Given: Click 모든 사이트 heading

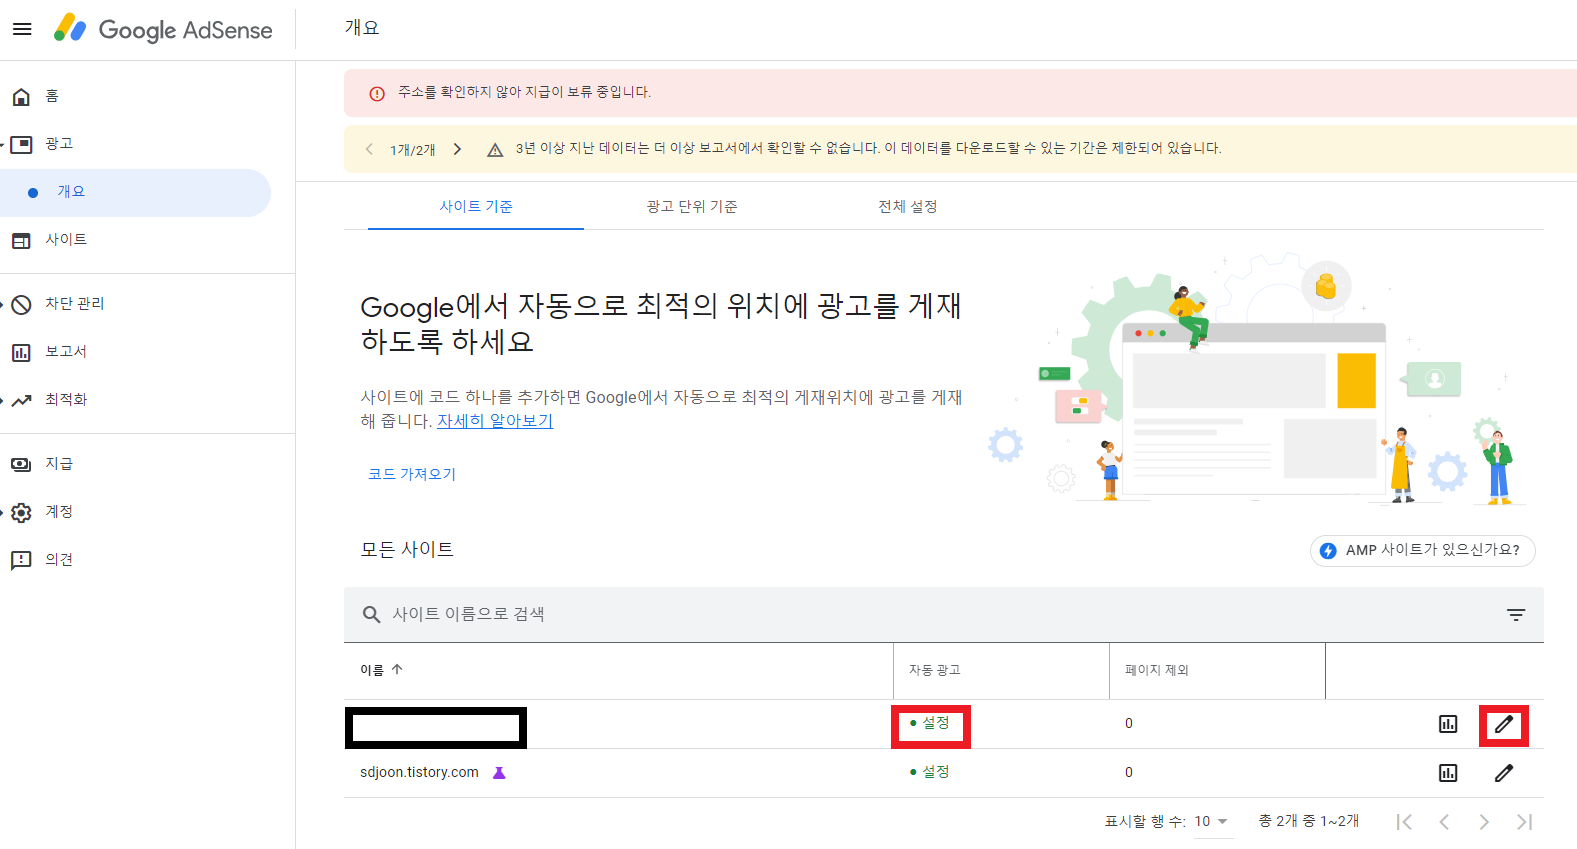Looking at the screenshot, I should [407, 550].
